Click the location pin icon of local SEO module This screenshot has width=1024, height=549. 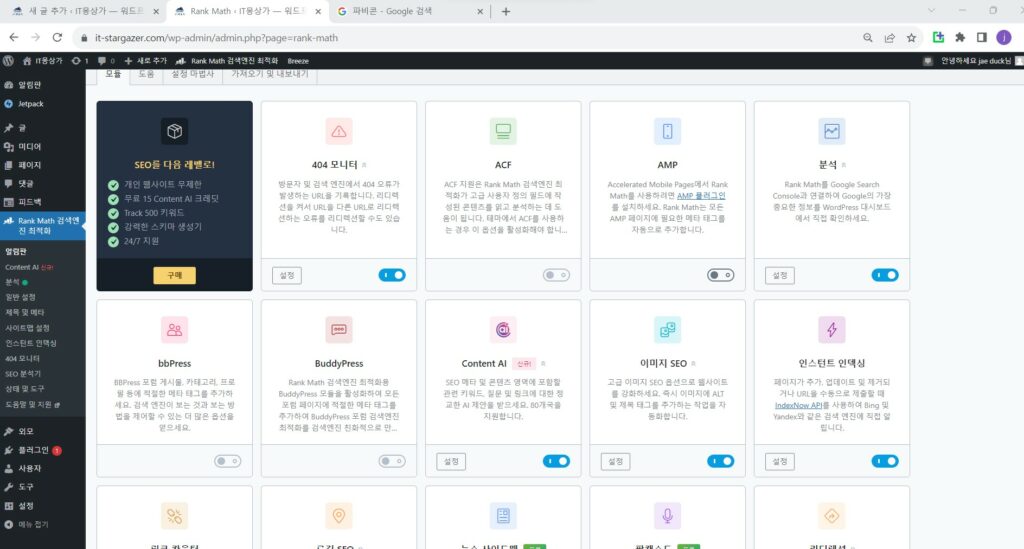(x=338, y=516)
